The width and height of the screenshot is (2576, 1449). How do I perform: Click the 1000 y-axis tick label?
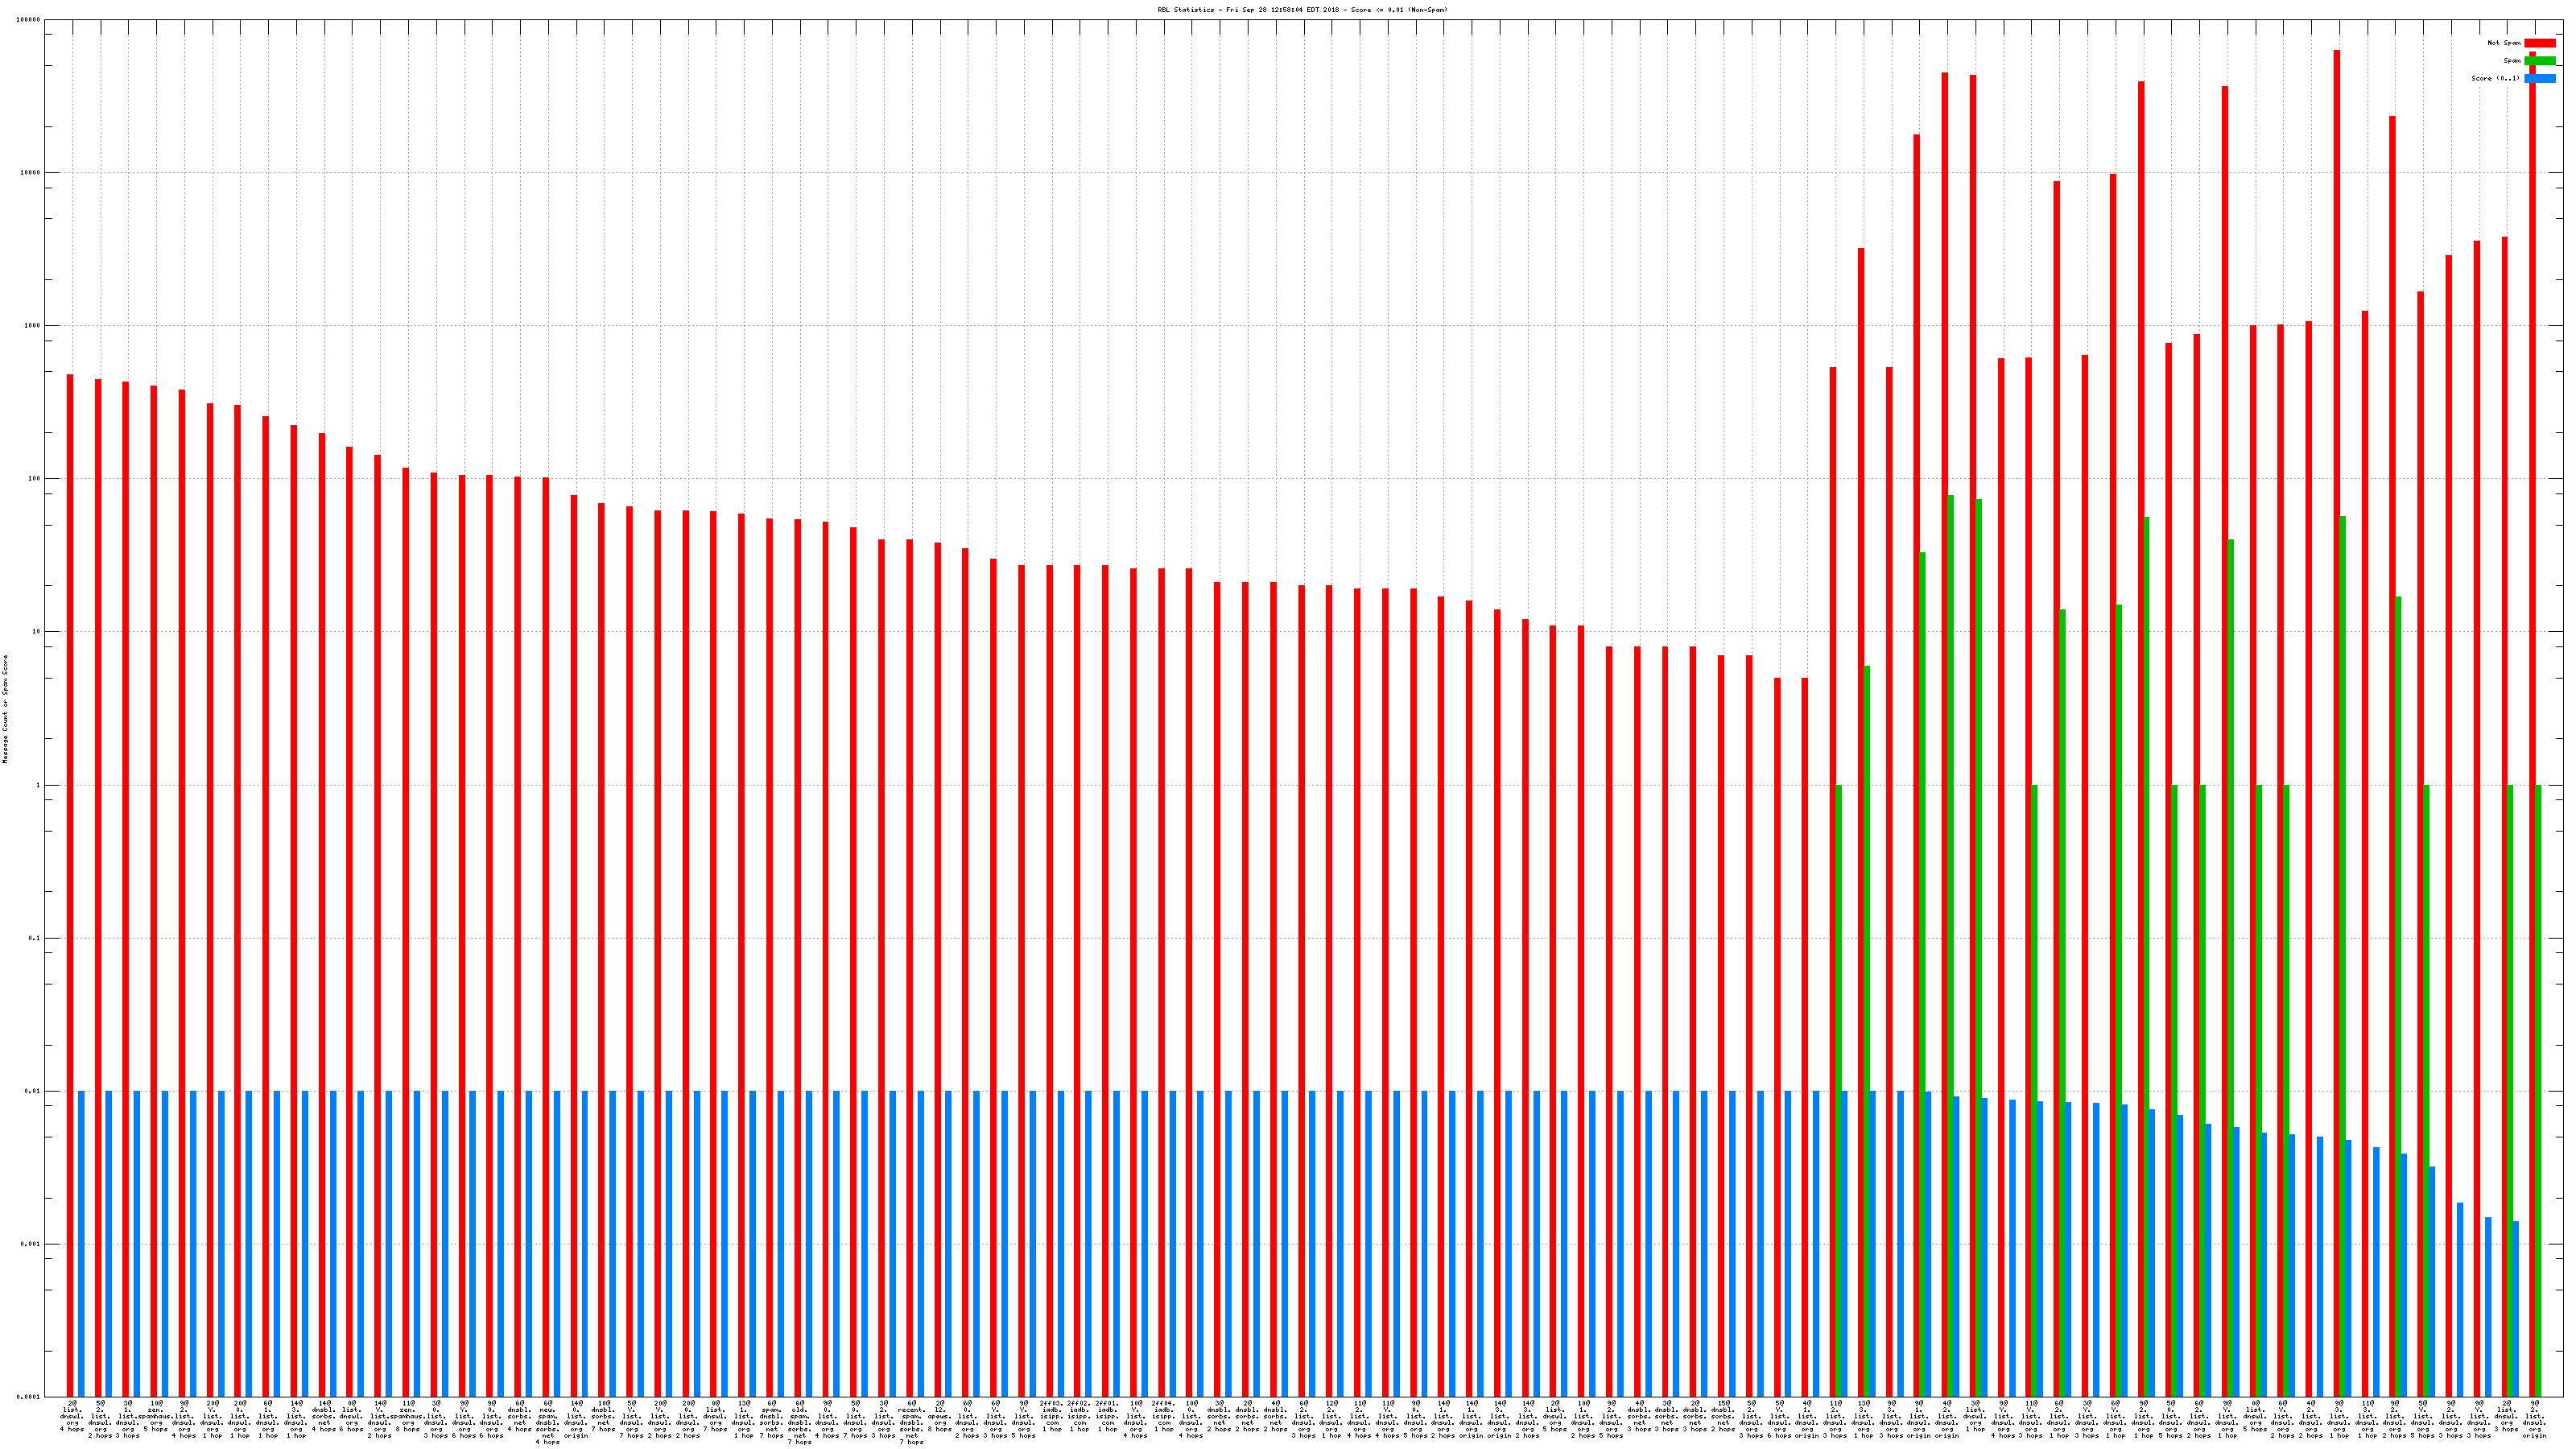point(33,326)
